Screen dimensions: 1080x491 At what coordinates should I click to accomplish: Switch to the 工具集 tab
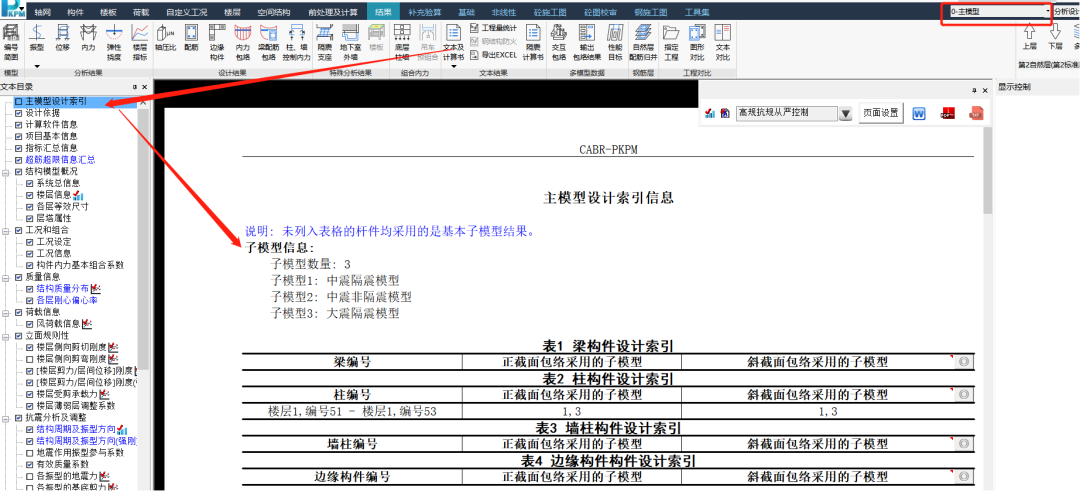[698, 12]
